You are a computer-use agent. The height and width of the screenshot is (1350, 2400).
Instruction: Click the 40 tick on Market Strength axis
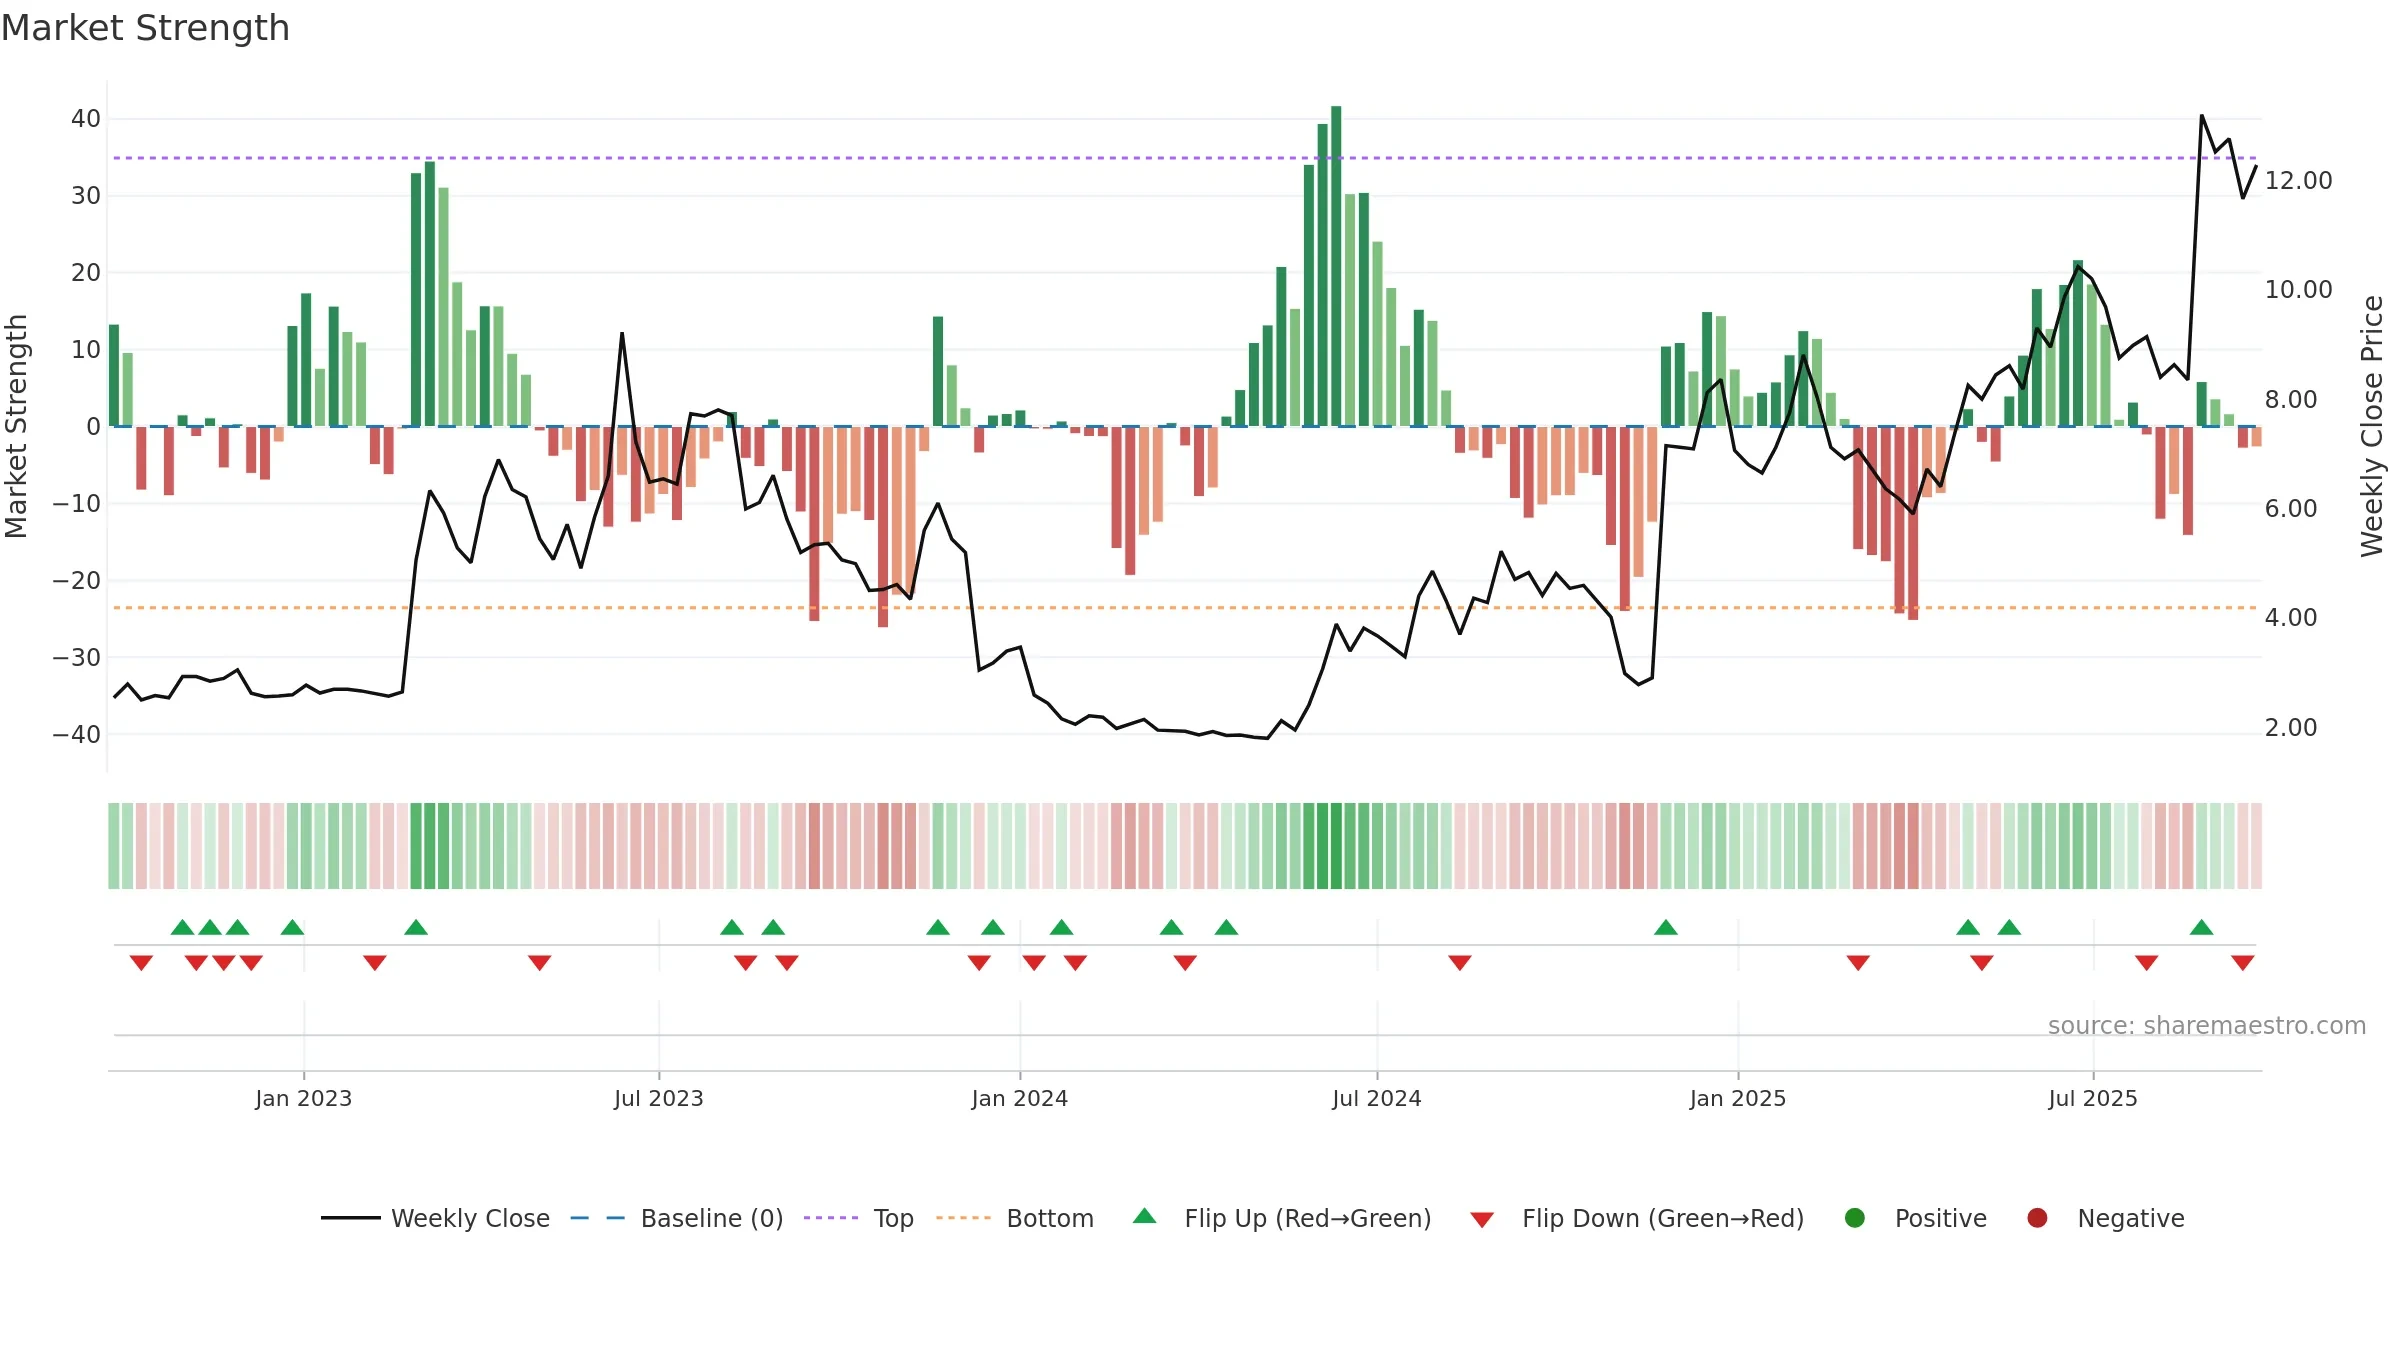[86, 118]
